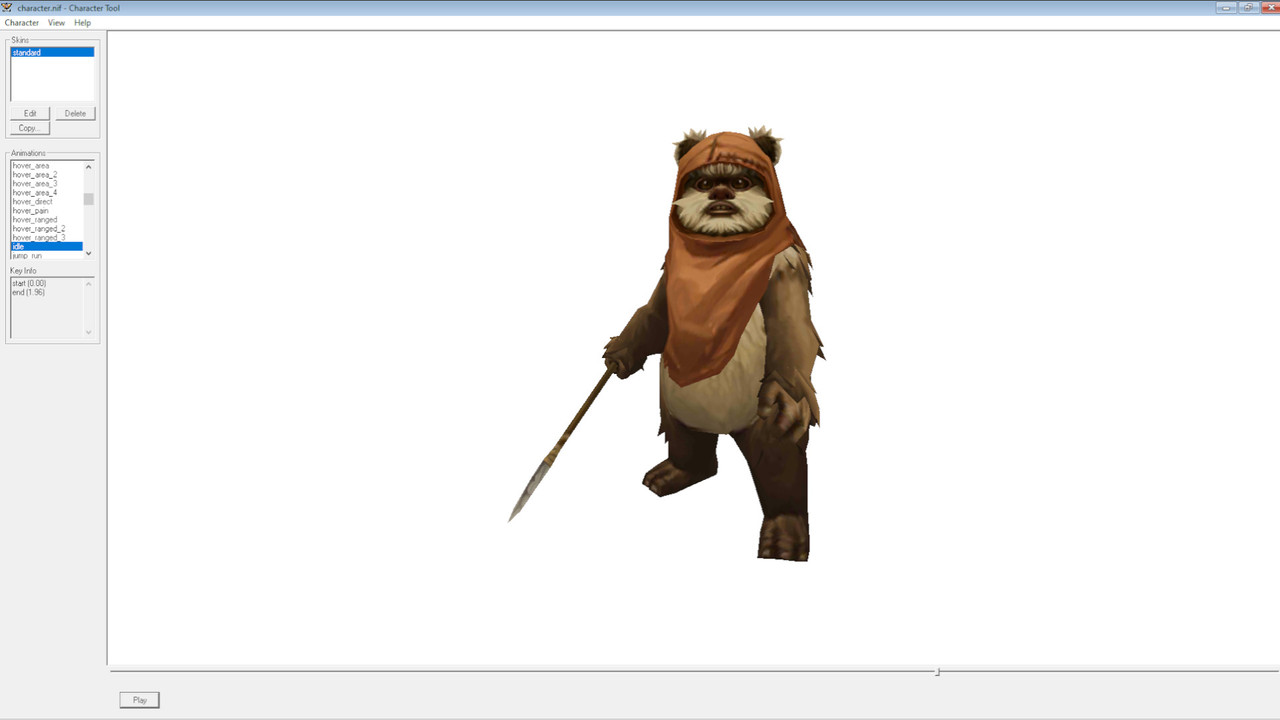Click the Animations list scrollbar thumb
This screenshot has width=1280, height=720.
[89, 199]
